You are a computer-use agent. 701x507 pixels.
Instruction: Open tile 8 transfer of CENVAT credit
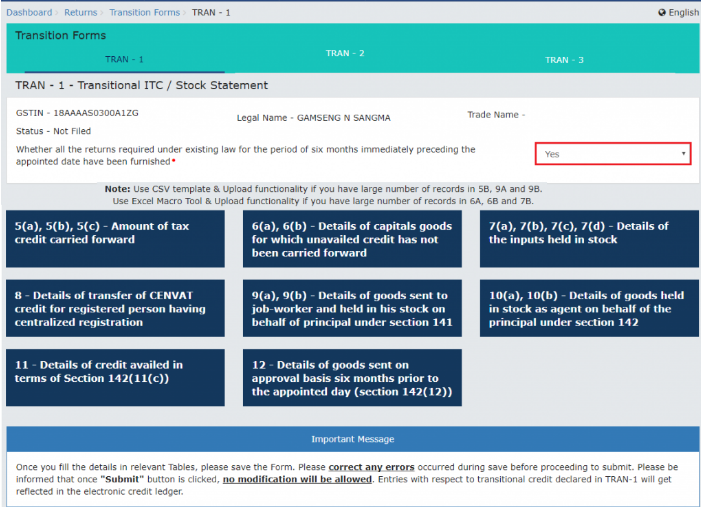pyautogui.click(x=115, y=309)
